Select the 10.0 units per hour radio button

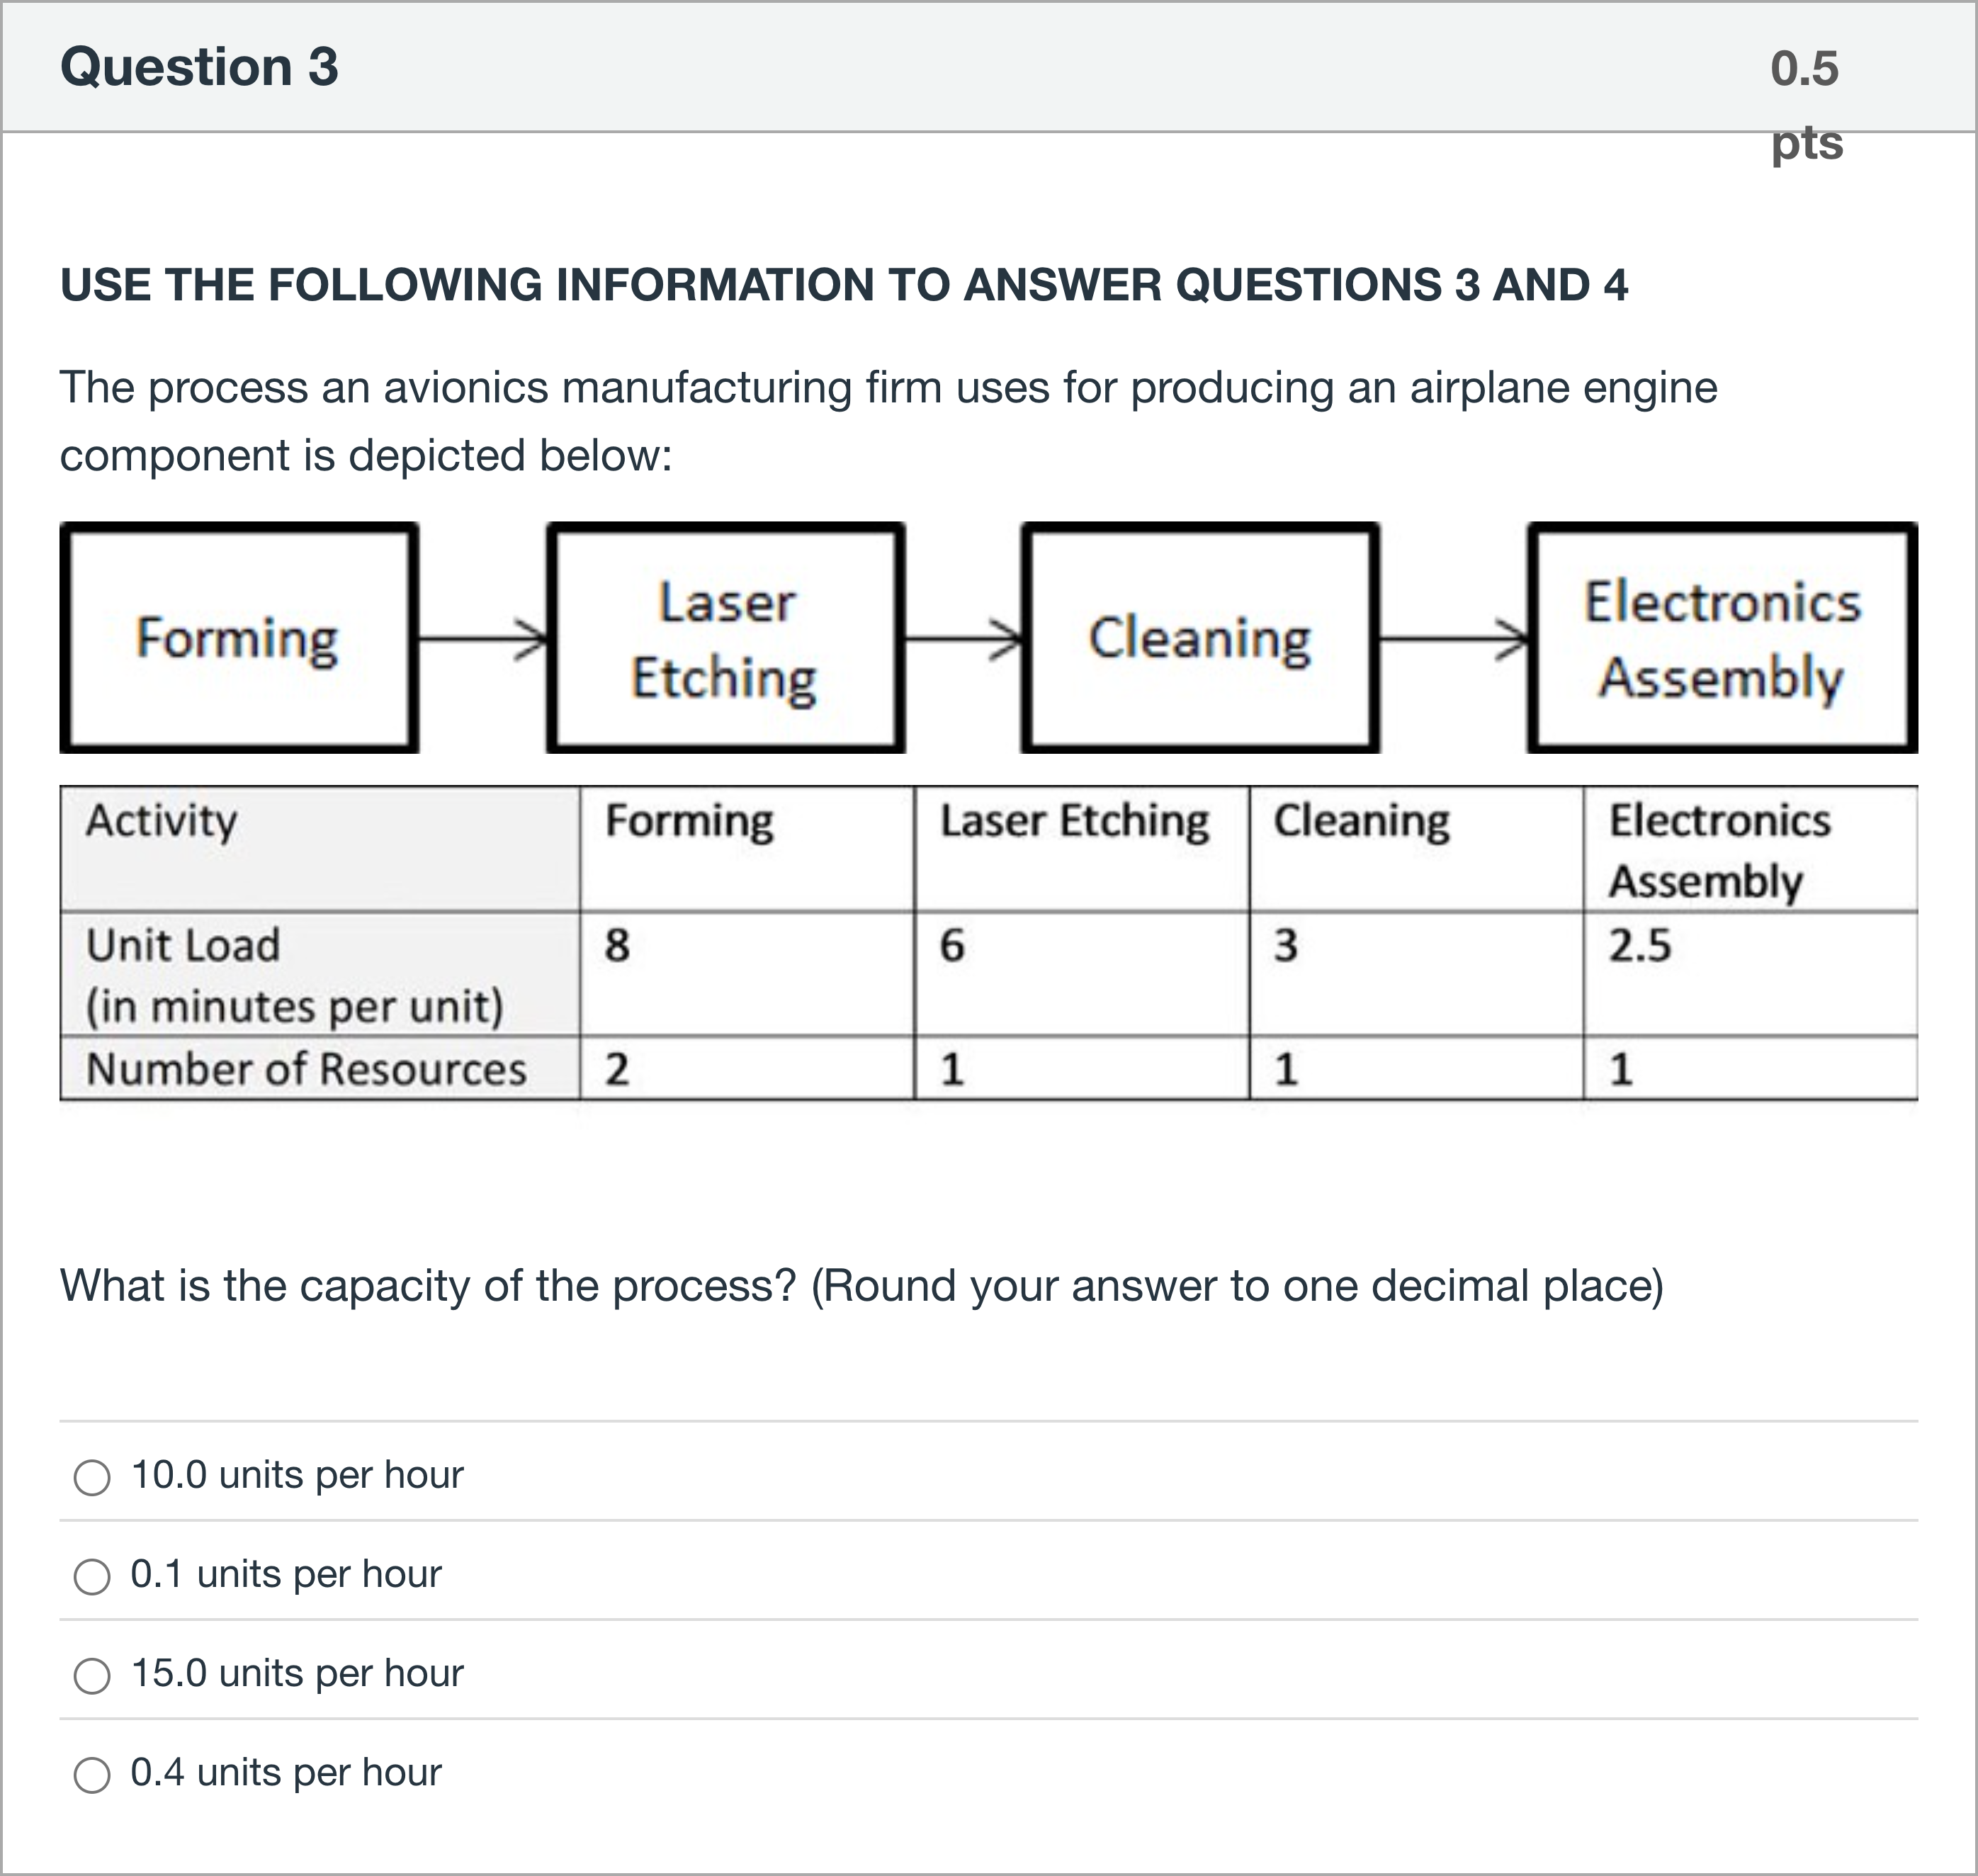pyautogui.click(x=92, y=1477)
